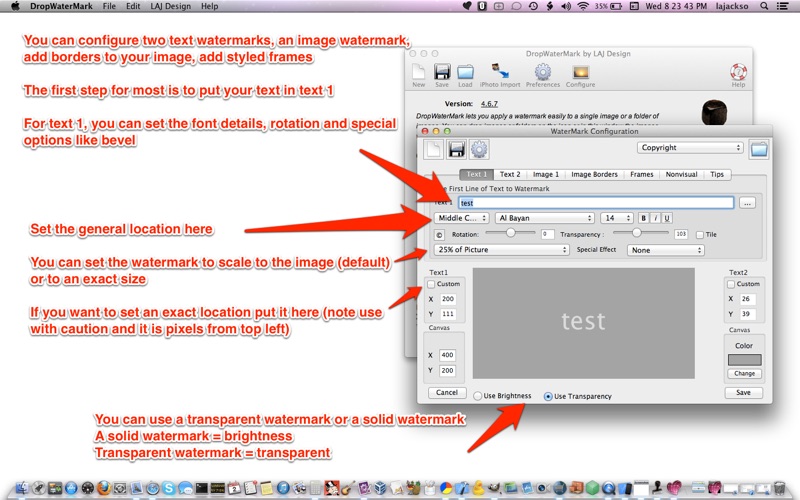This screenshot has width=800, height=500.
Task: Toggle Underline text style button
Action: 666,218
